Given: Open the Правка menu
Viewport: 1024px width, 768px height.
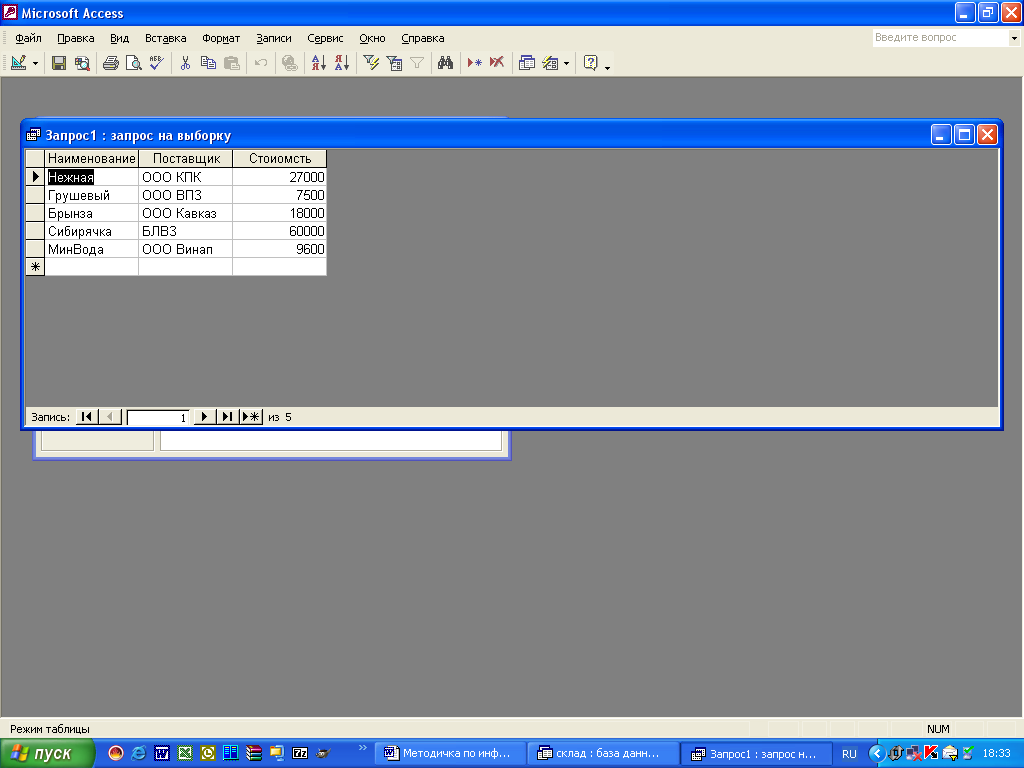Looking at the screenshot, I should tap(76, 38).
